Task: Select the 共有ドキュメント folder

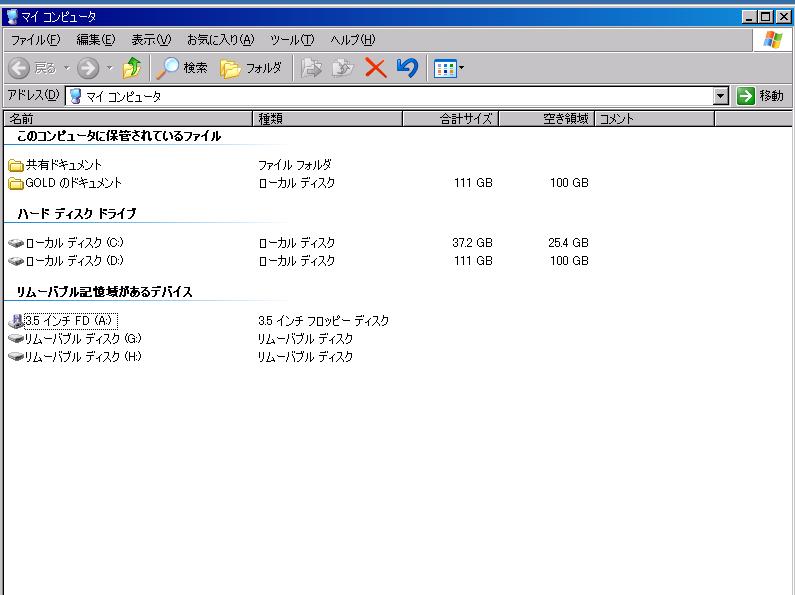Action: tap(64, 165)
